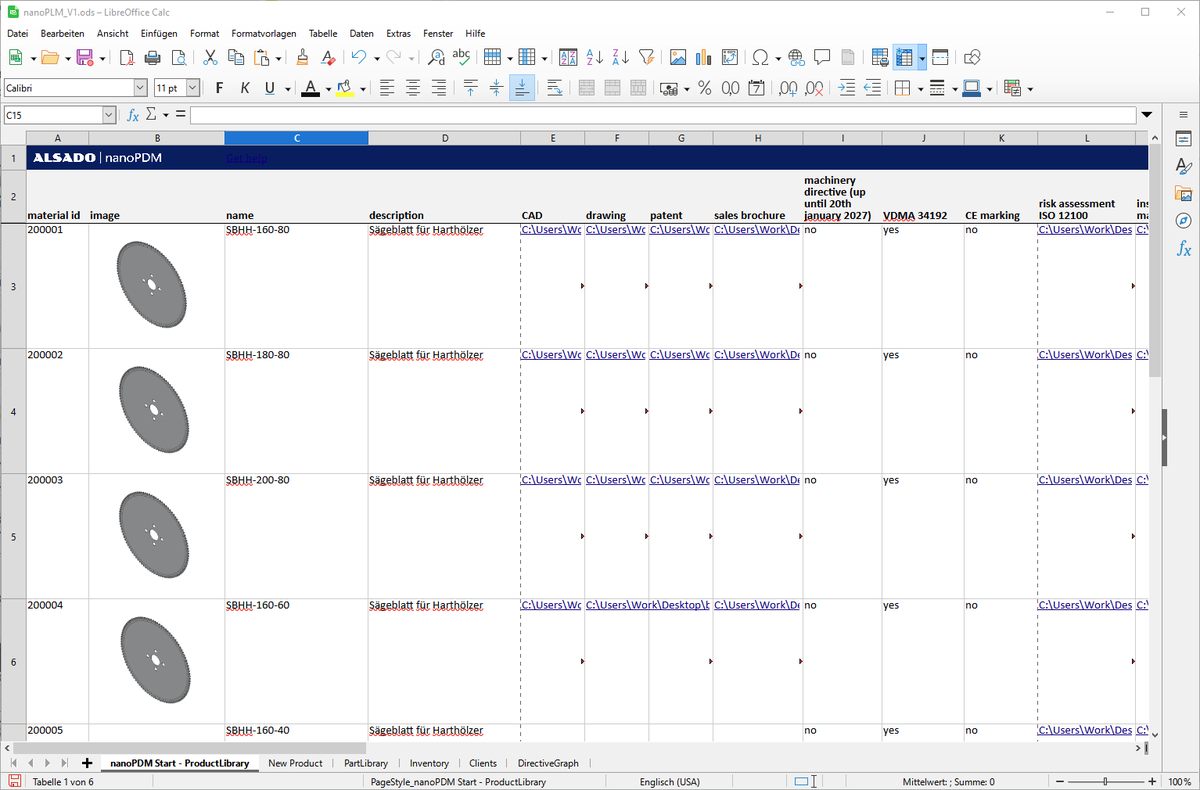The image size is (1200, 790).
Task: Expand the formula bar
Action: tap(1146, 115)
